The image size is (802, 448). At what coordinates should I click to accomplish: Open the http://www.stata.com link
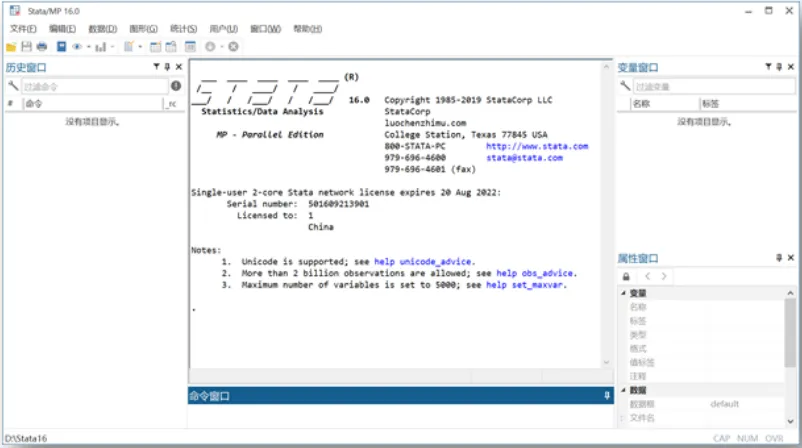tap(537, 146)
